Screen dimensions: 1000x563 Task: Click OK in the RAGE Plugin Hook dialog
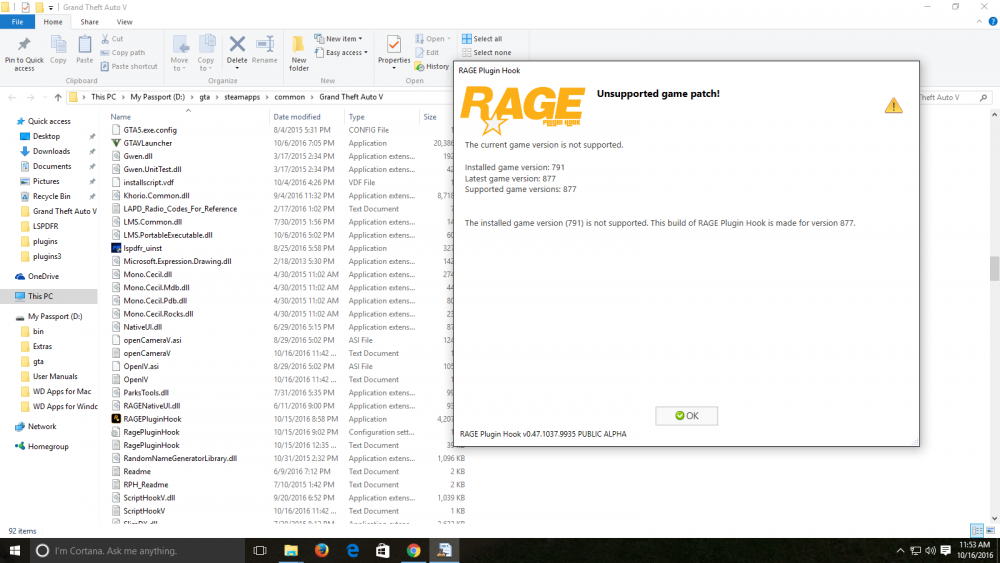(x=686, y=416)
